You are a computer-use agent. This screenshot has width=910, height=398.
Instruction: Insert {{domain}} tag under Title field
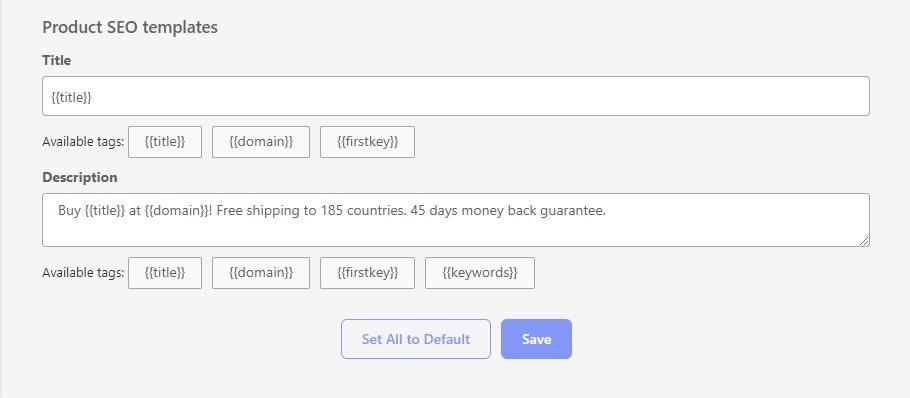click(261, 142)
